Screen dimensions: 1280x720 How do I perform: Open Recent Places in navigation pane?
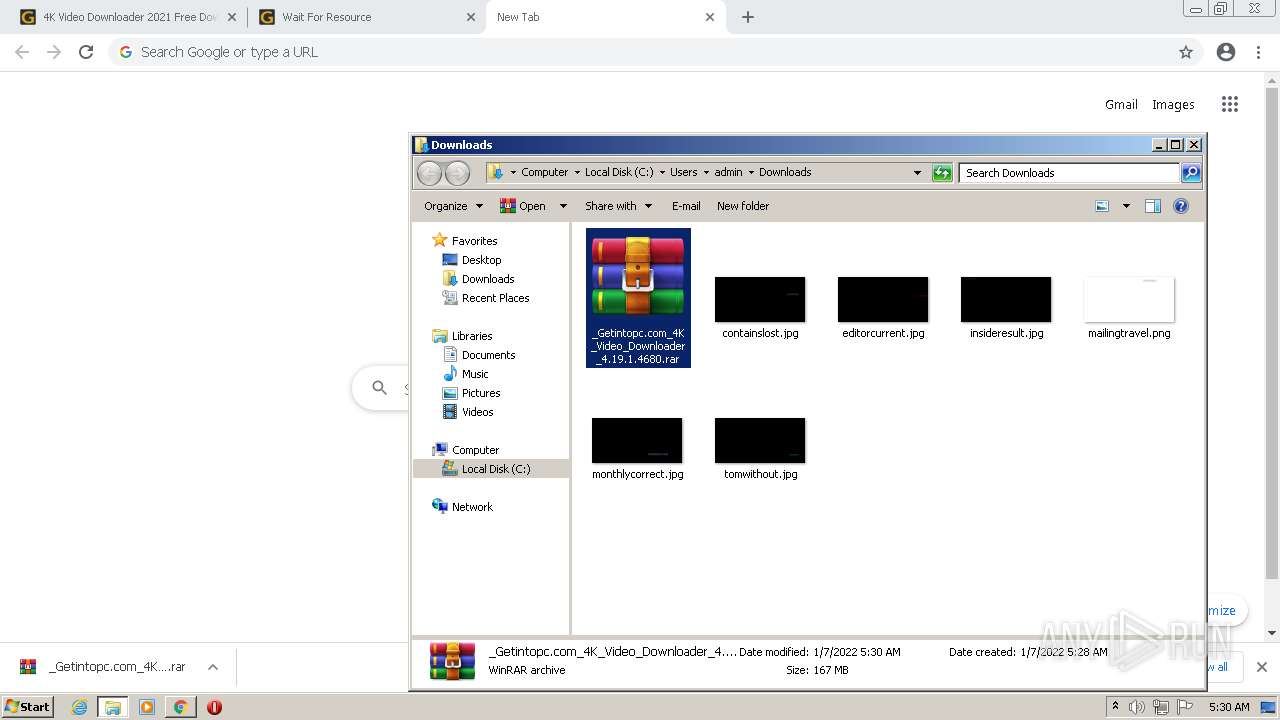click(495, 298)
